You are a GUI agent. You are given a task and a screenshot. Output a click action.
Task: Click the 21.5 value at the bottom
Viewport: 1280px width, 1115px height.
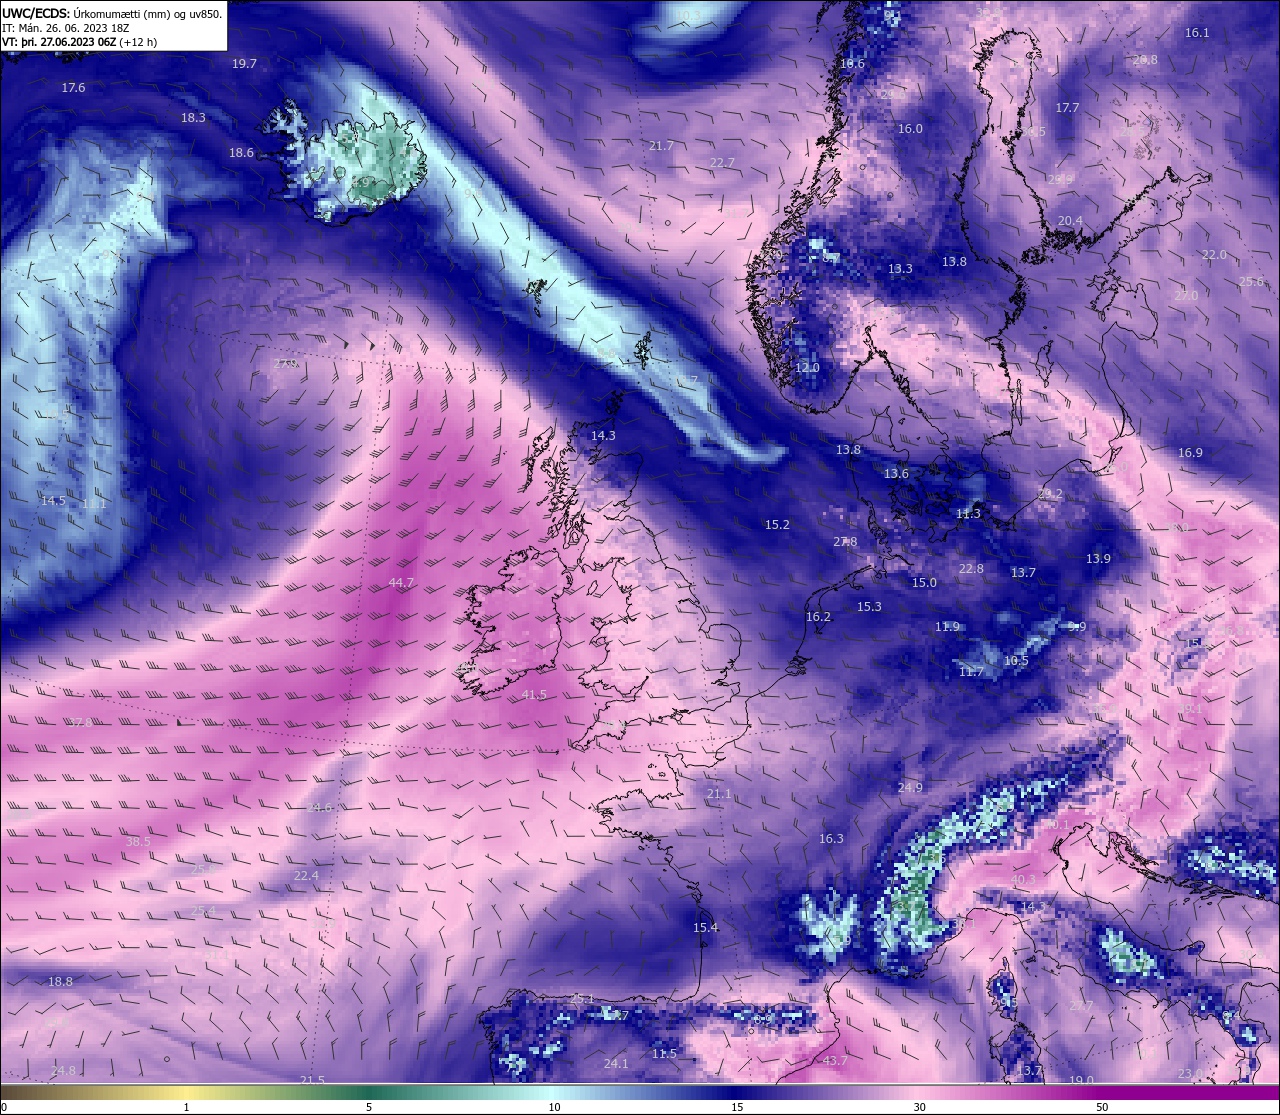313,1080
